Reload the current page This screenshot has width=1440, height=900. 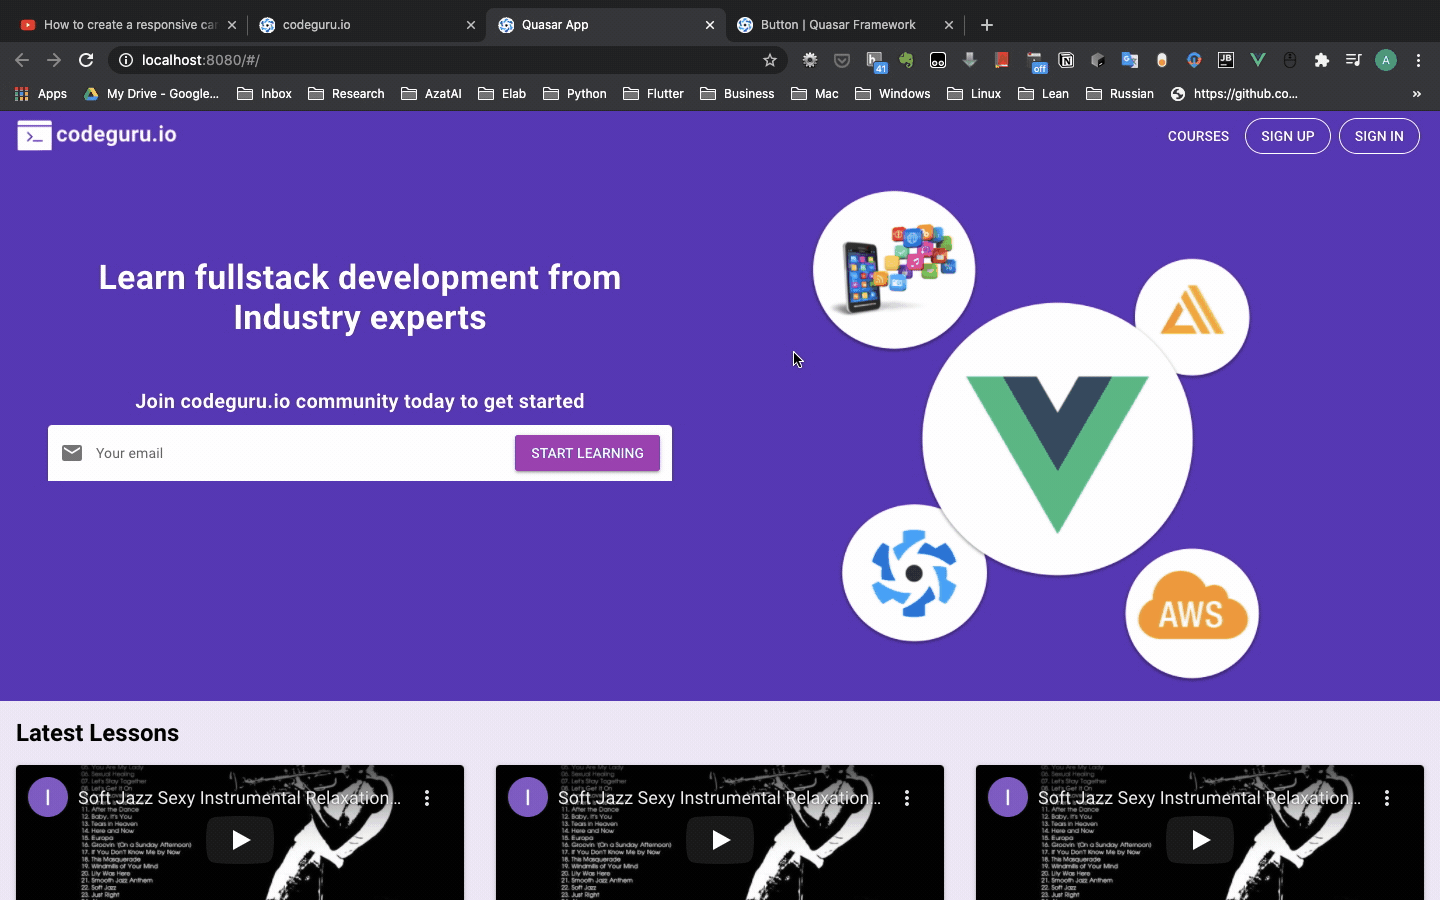click(x=86, y=60)
